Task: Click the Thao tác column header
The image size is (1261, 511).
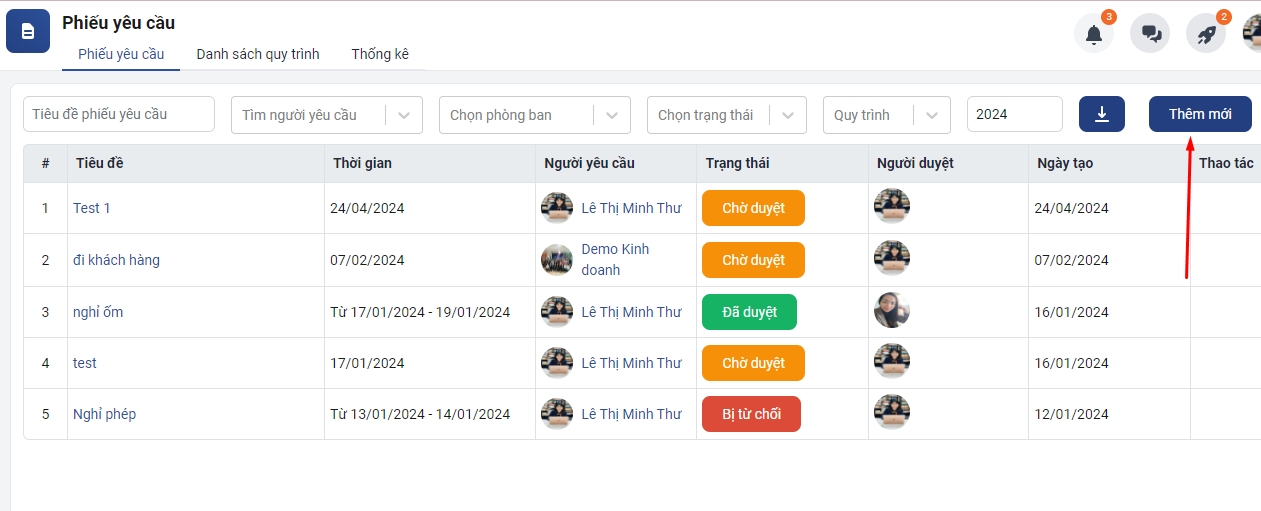Action: [x=1226, y=163]
